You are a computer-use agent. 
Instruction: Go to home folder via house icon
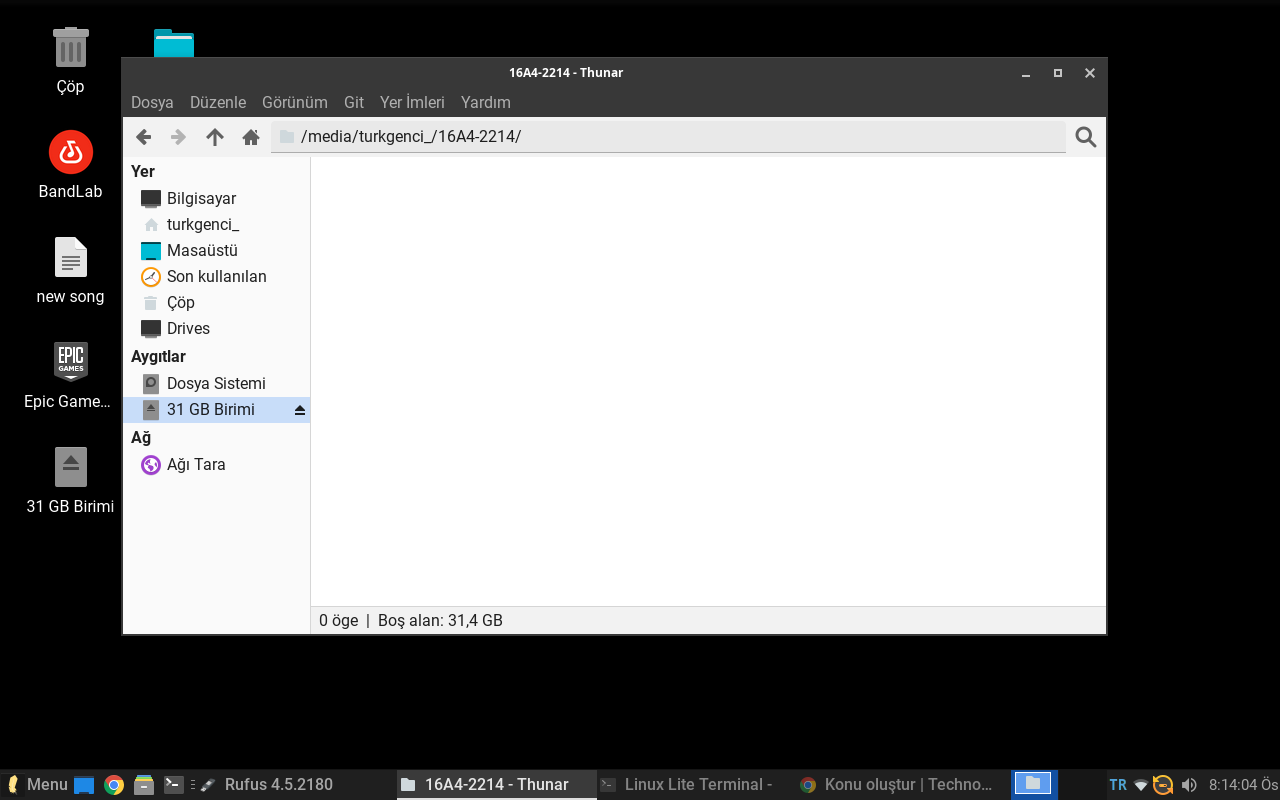click(251, 137)
